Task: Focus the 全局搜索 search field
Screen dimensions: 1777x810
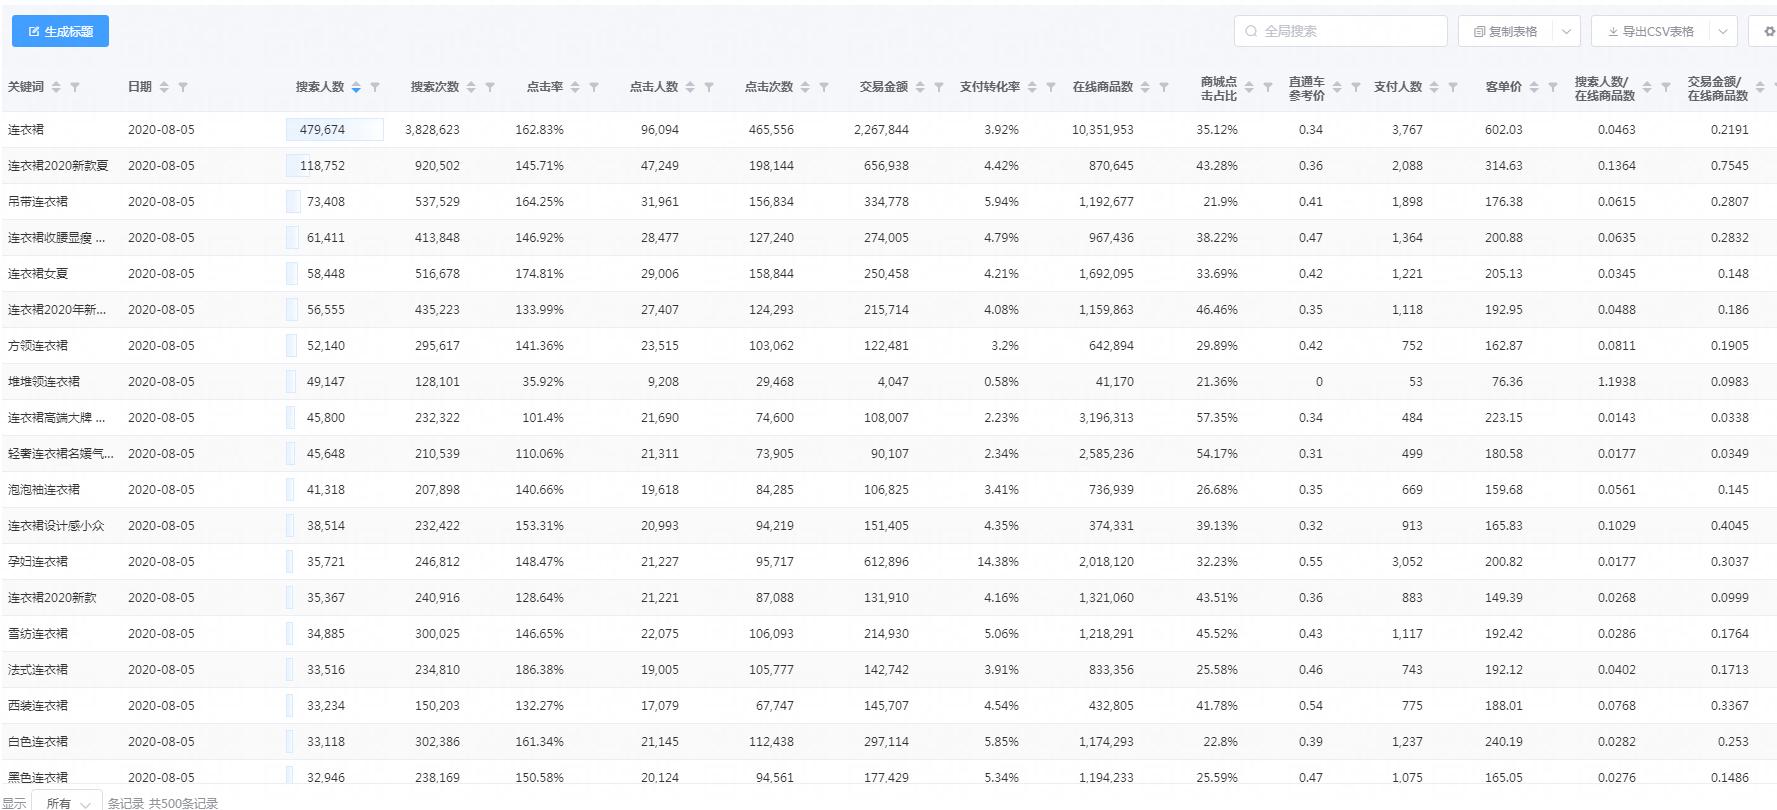Action: click(x=1340, y=31)
